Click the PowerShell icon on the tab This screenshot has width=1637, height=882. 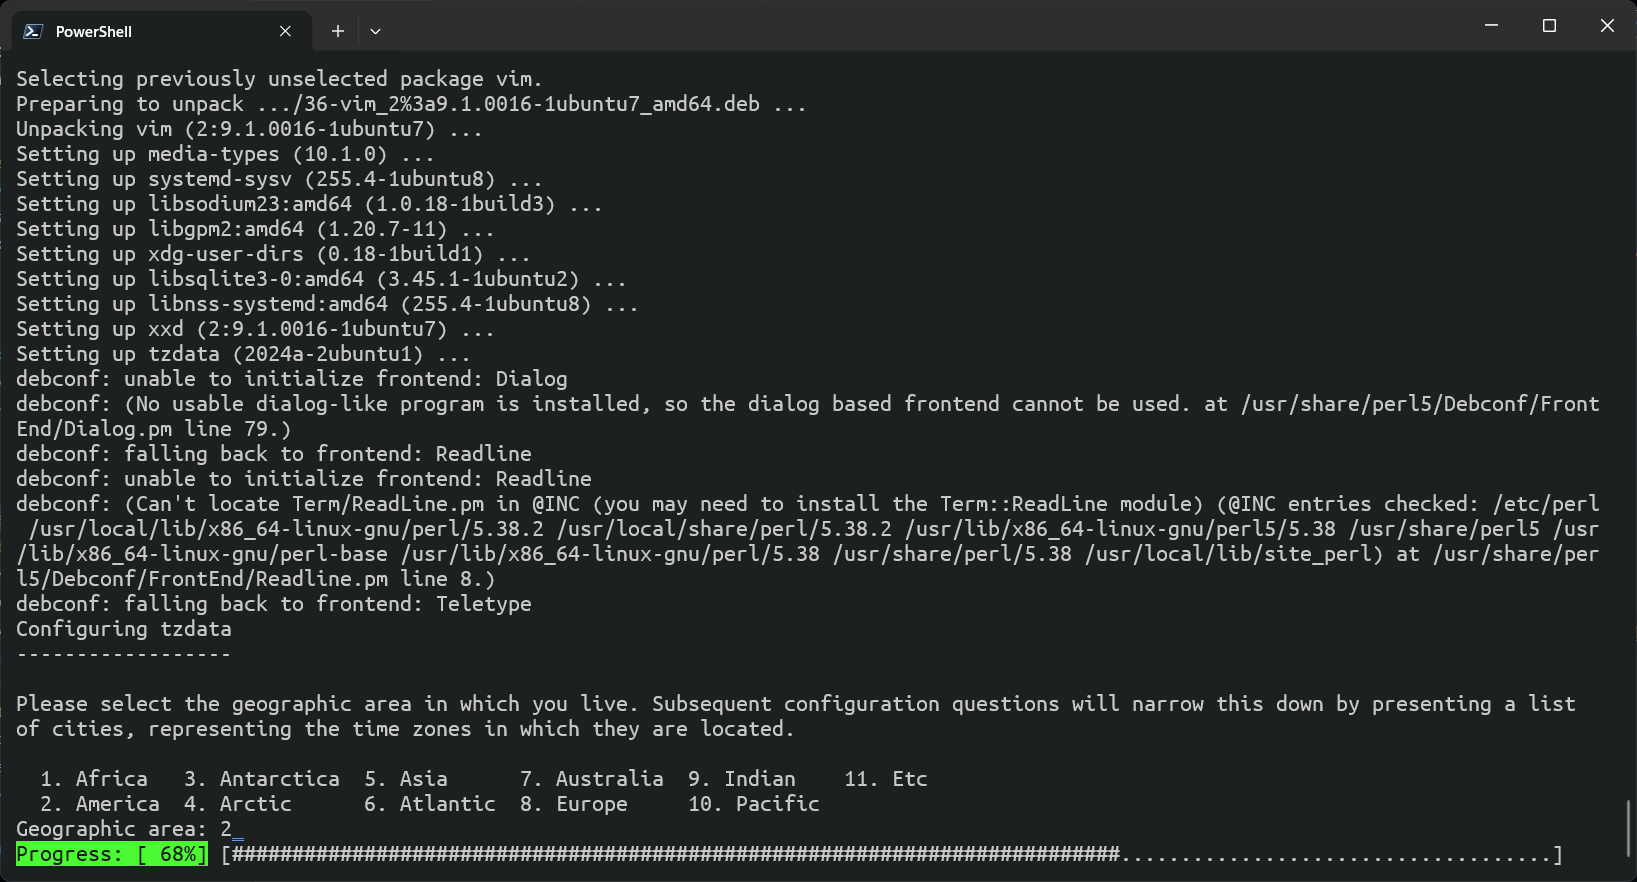click(33, 31)
